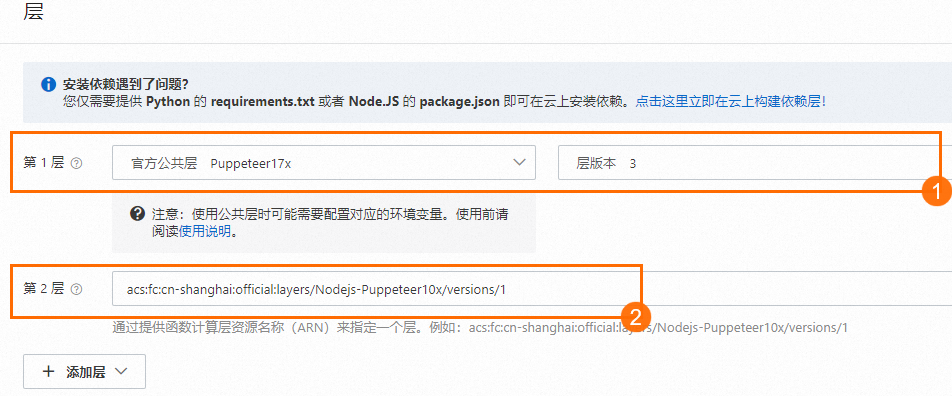
Task: Open the 点击这里立即在云上构建依赖层 link
Action: pos(730,101)
